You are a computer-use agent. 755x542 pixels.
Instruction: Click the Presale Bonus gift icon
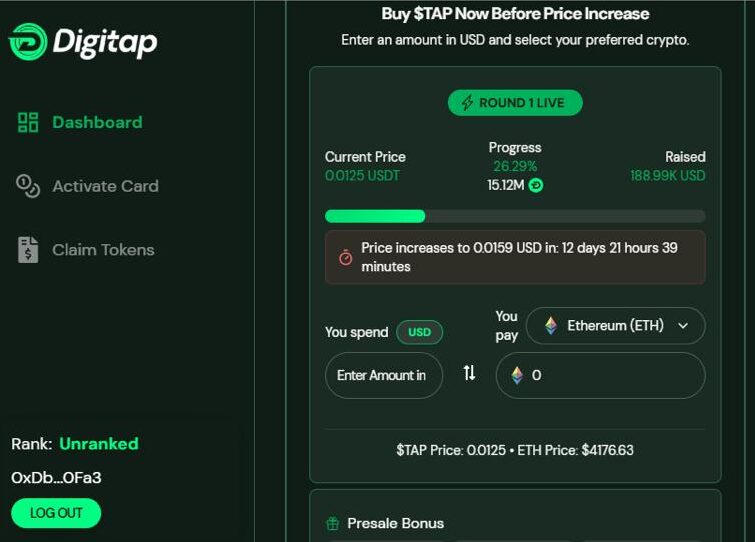[333, 523]
